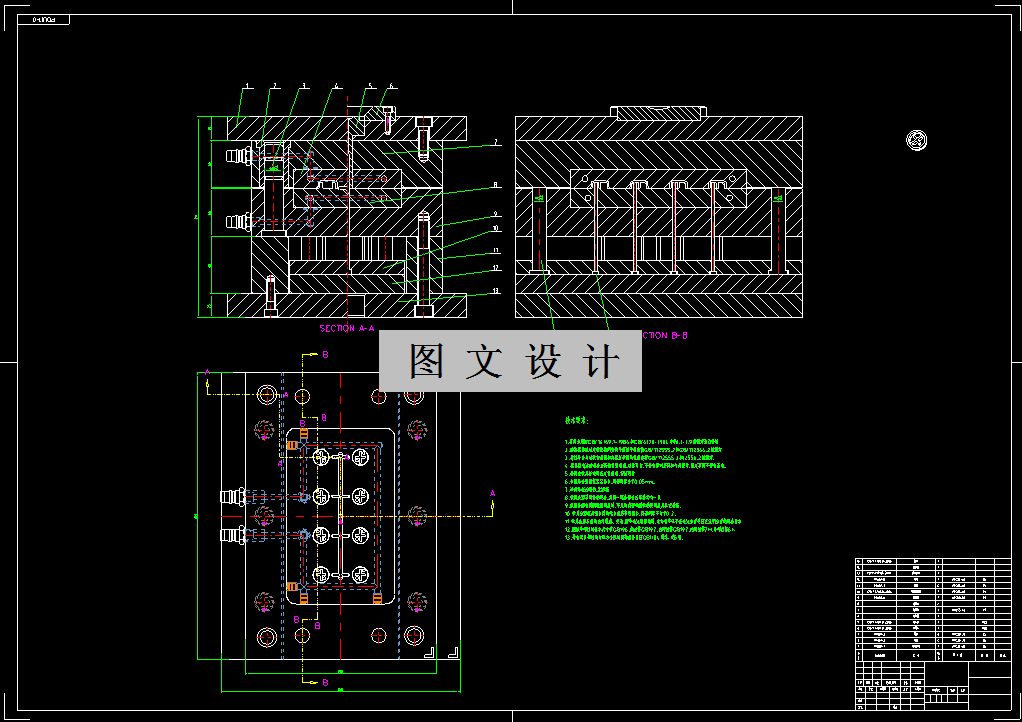This screenshot has height=722, width=1022.
Task: Select the parts list table
Action: coord(933,609)
